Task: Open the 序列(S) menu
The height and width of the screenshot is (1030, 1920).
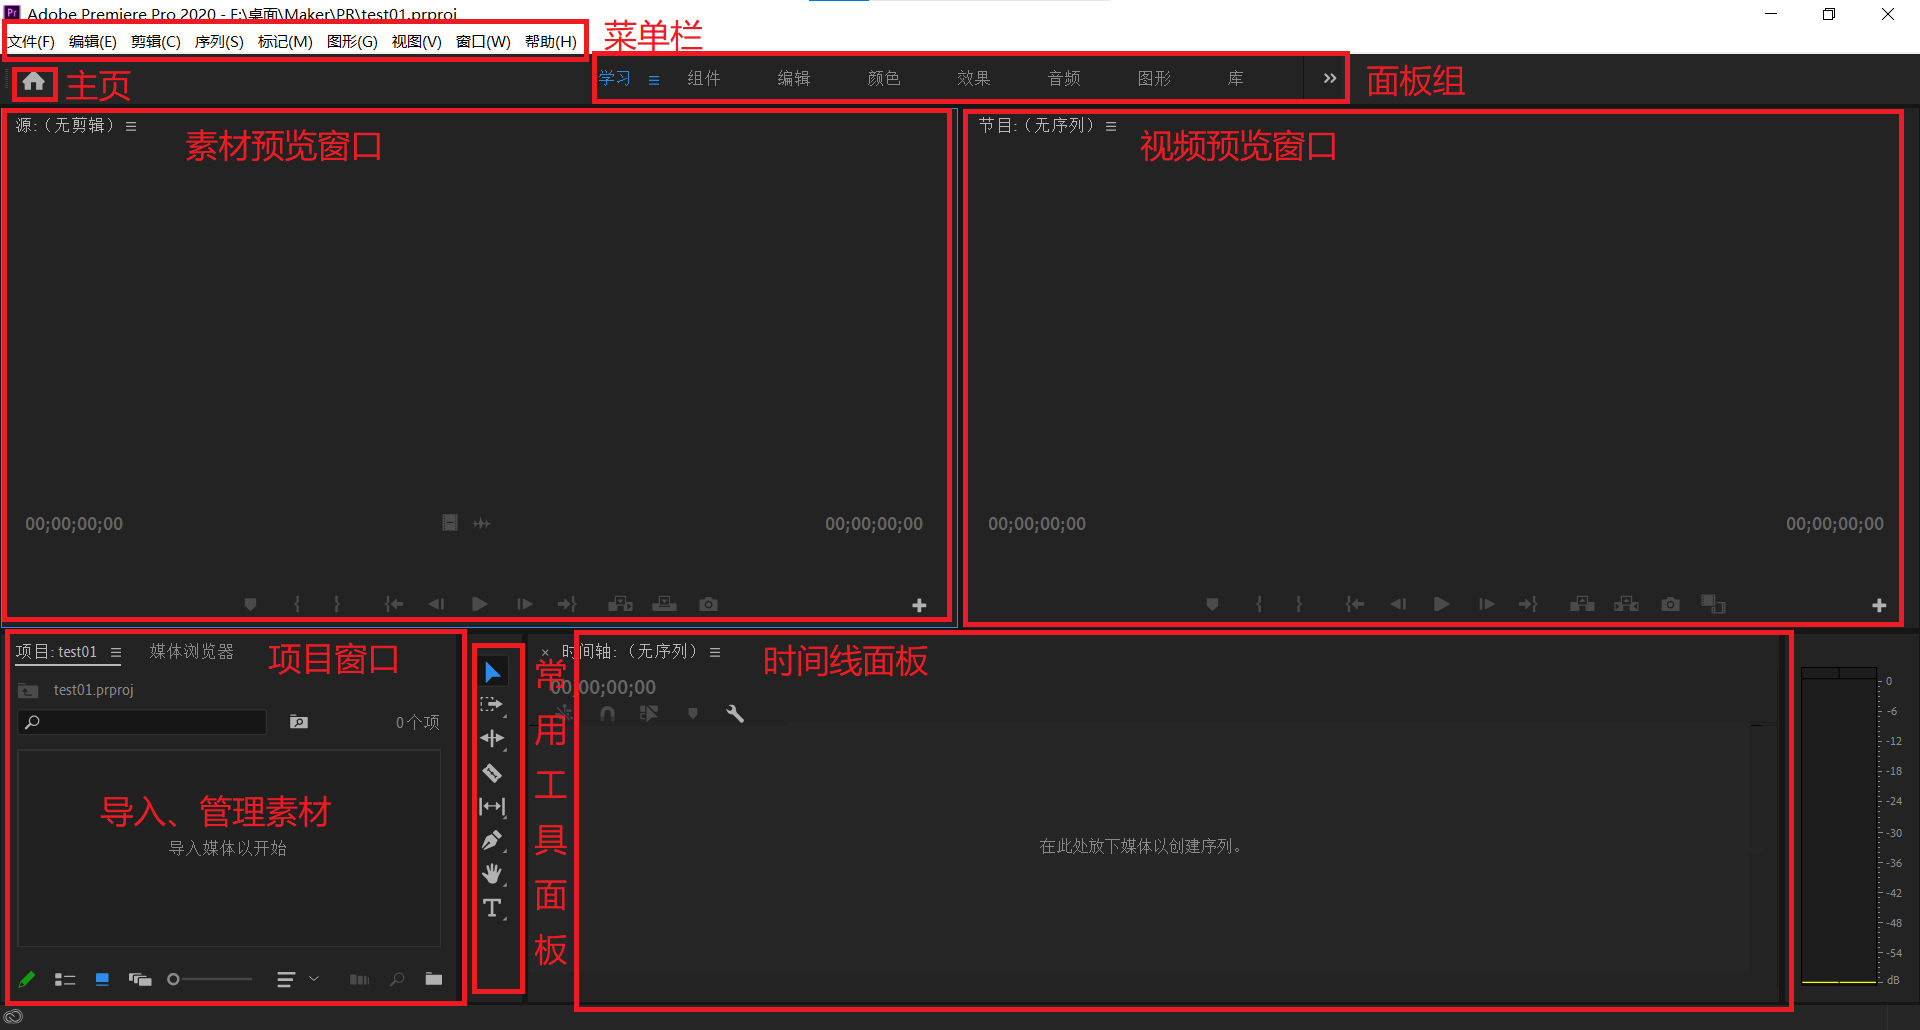Action: click(x=219, y=41)
